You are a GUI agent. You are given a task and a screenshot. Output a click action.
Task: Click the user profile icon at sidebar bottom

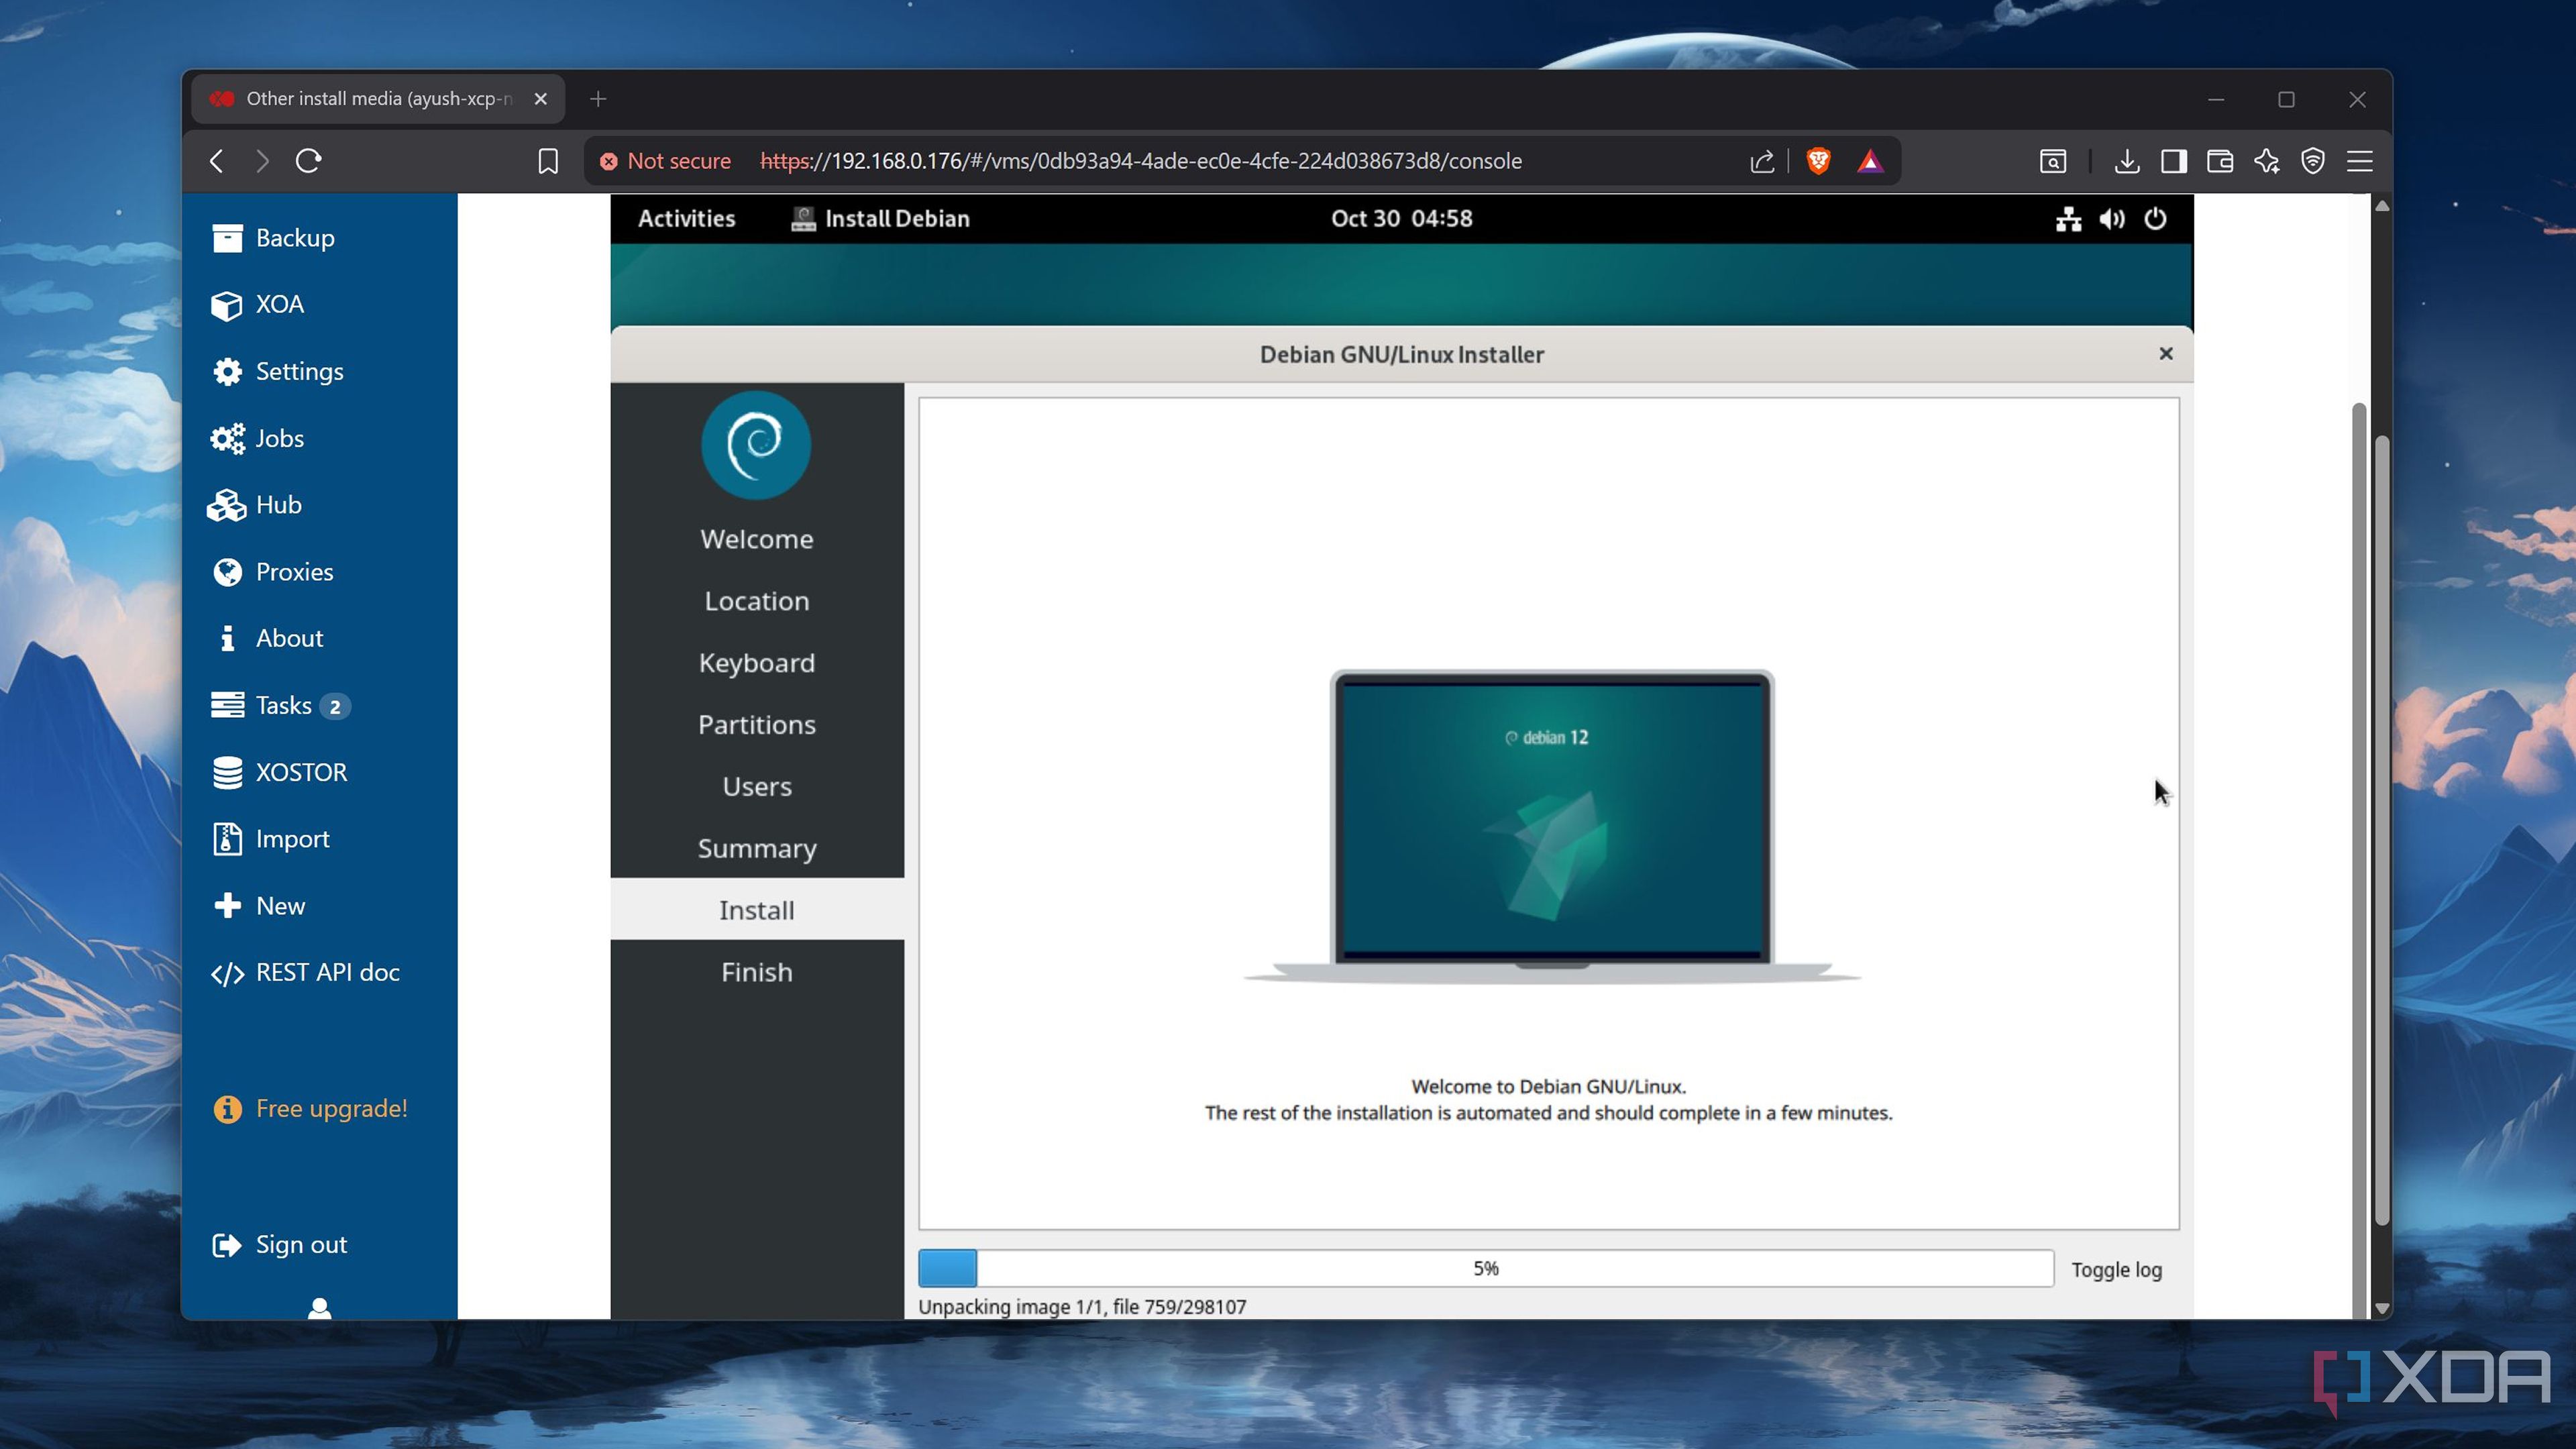(319, 1308)
